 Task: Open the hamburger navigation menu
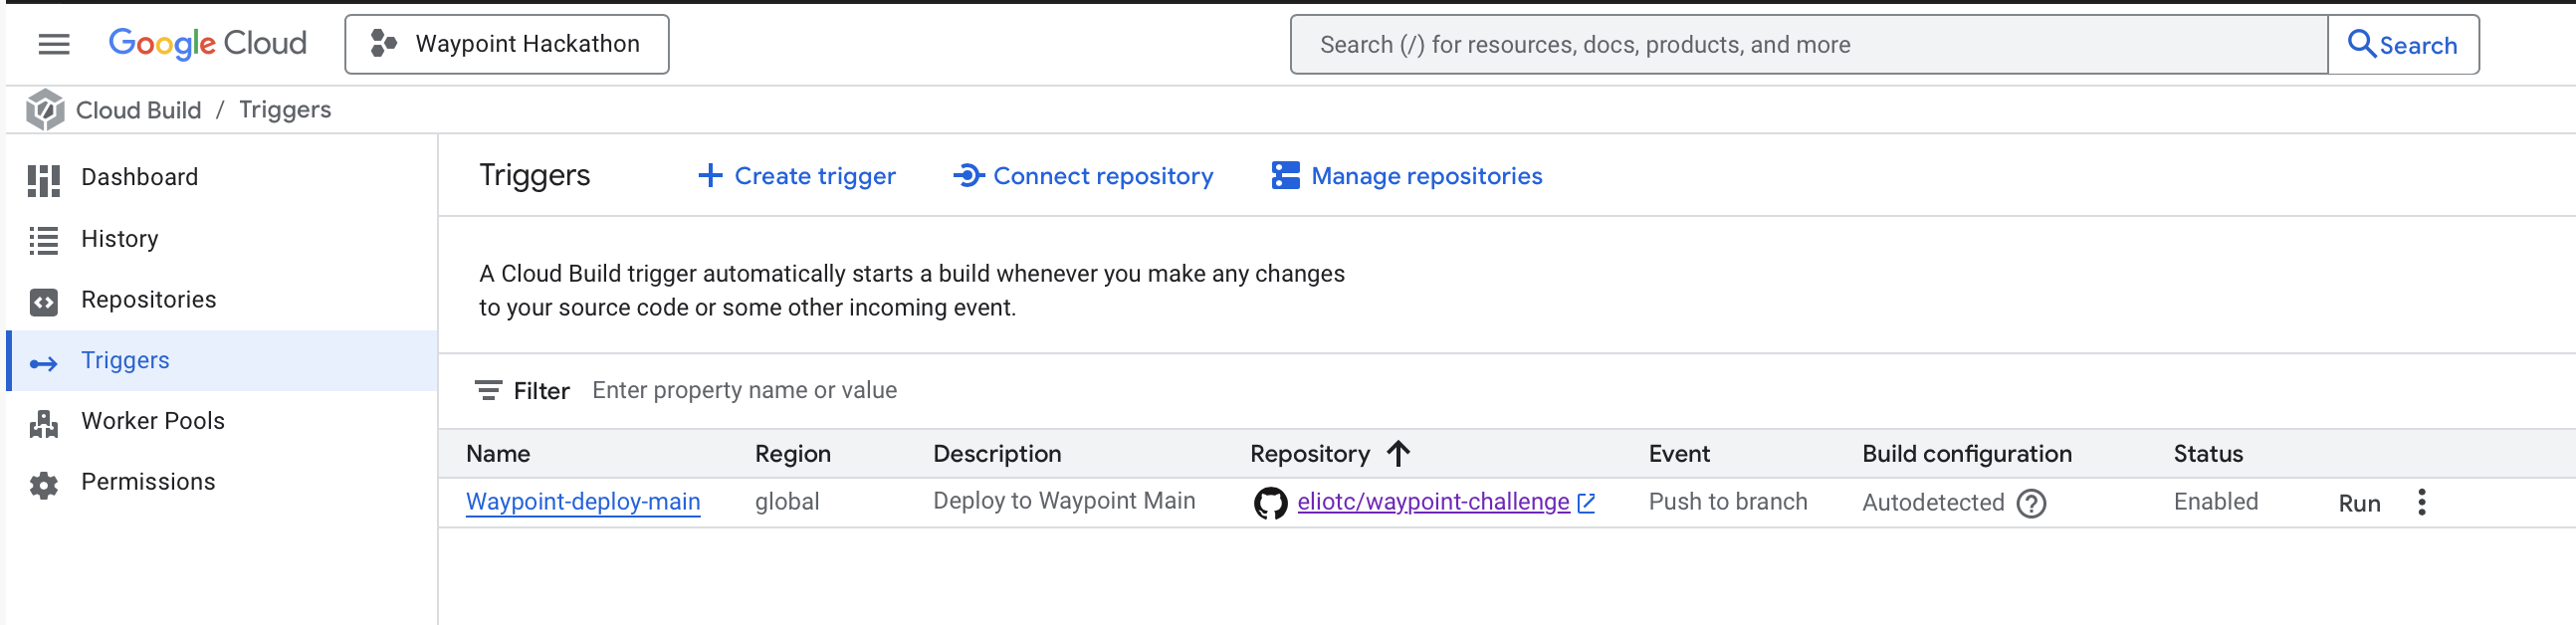(x=54, y=44)
